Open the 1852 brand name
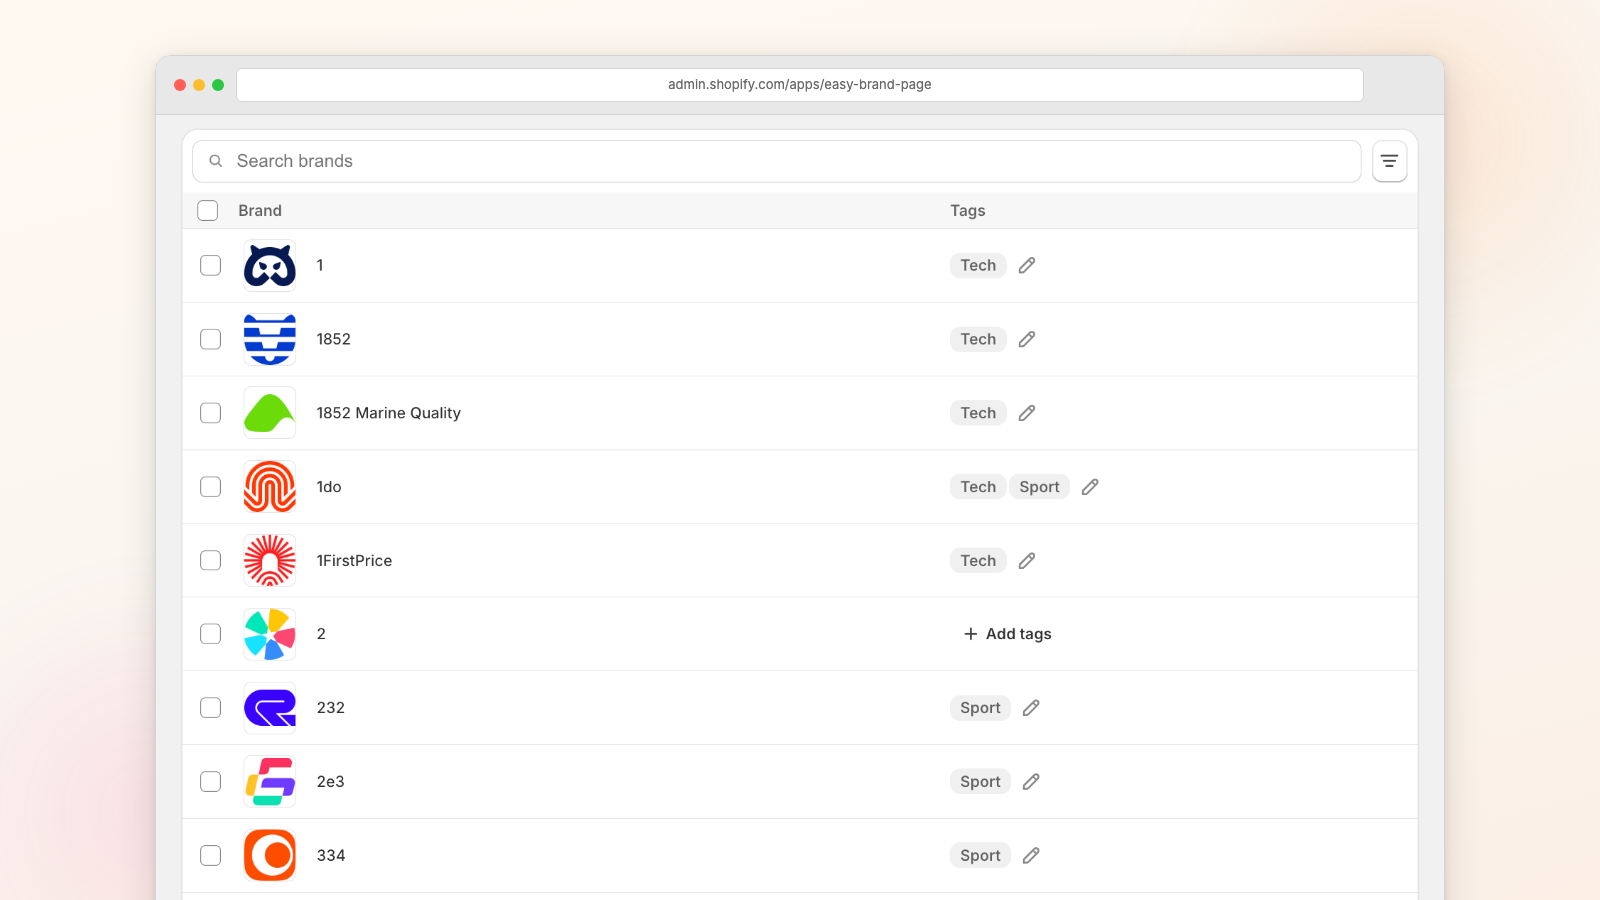 [333, 339]
